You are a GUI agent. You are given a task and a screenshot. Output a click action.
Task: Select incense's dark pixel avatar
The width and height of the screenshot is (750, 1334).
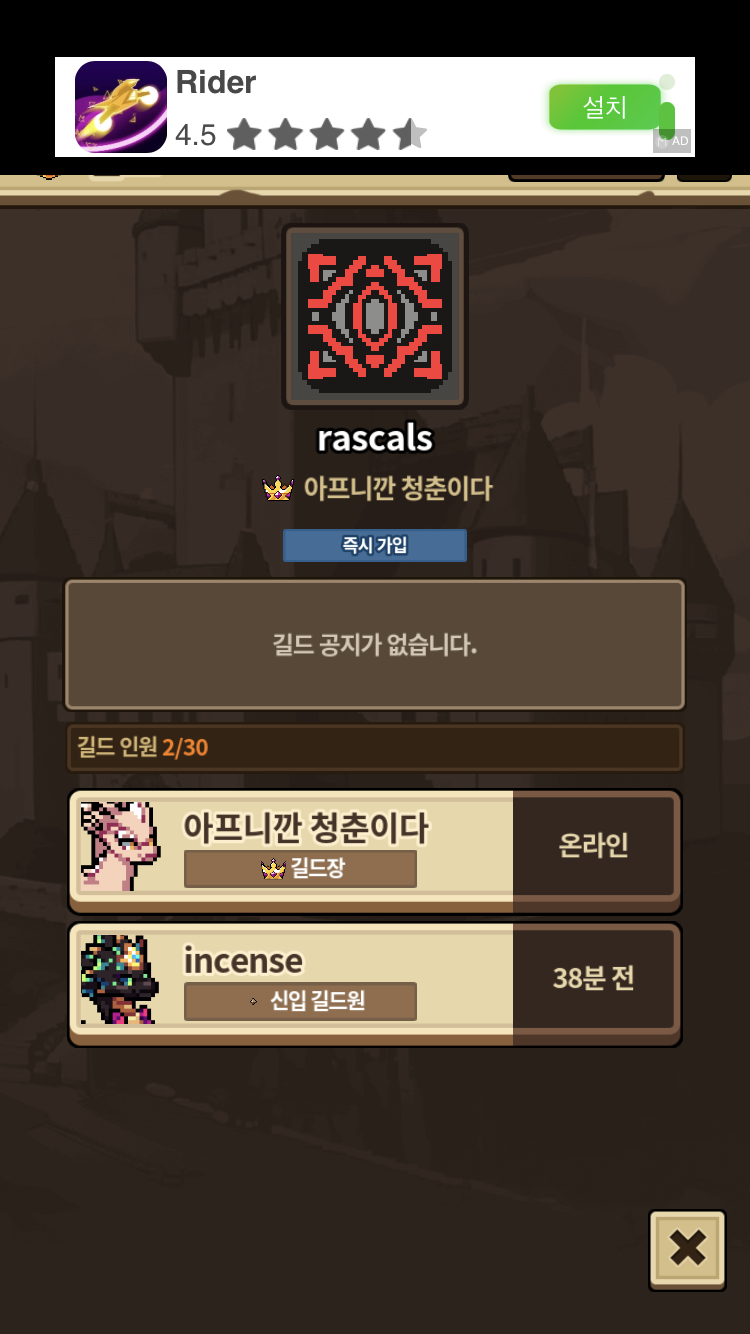(x=120, y=979)
